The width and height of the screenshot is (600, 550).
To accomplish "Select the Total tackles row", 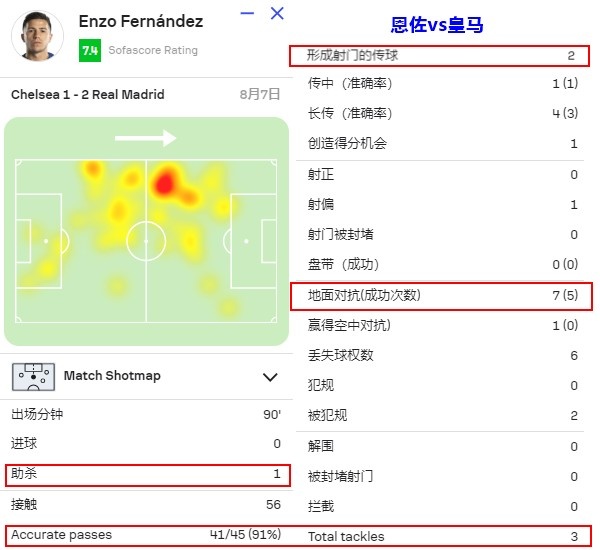I will point(441,536).
